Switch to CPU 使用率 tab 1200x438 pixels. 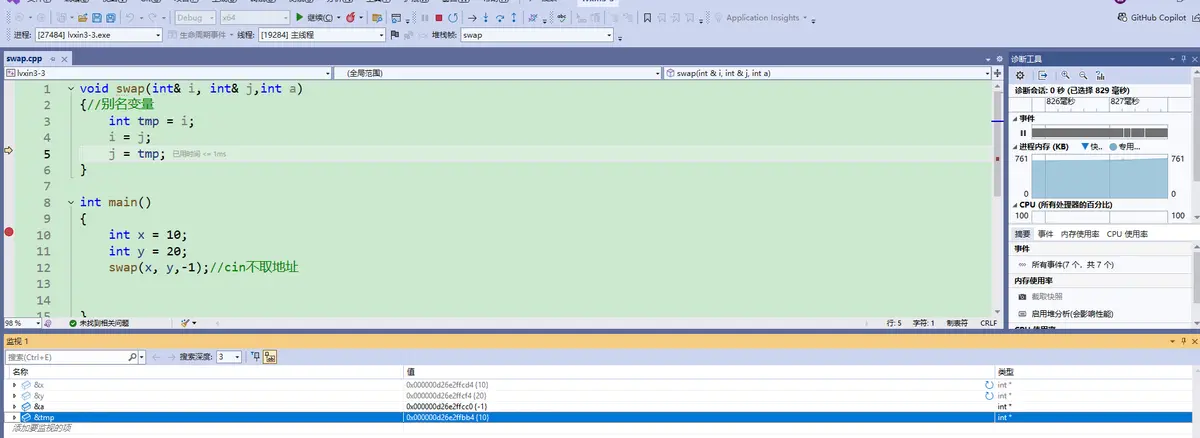coord(1127,233)
